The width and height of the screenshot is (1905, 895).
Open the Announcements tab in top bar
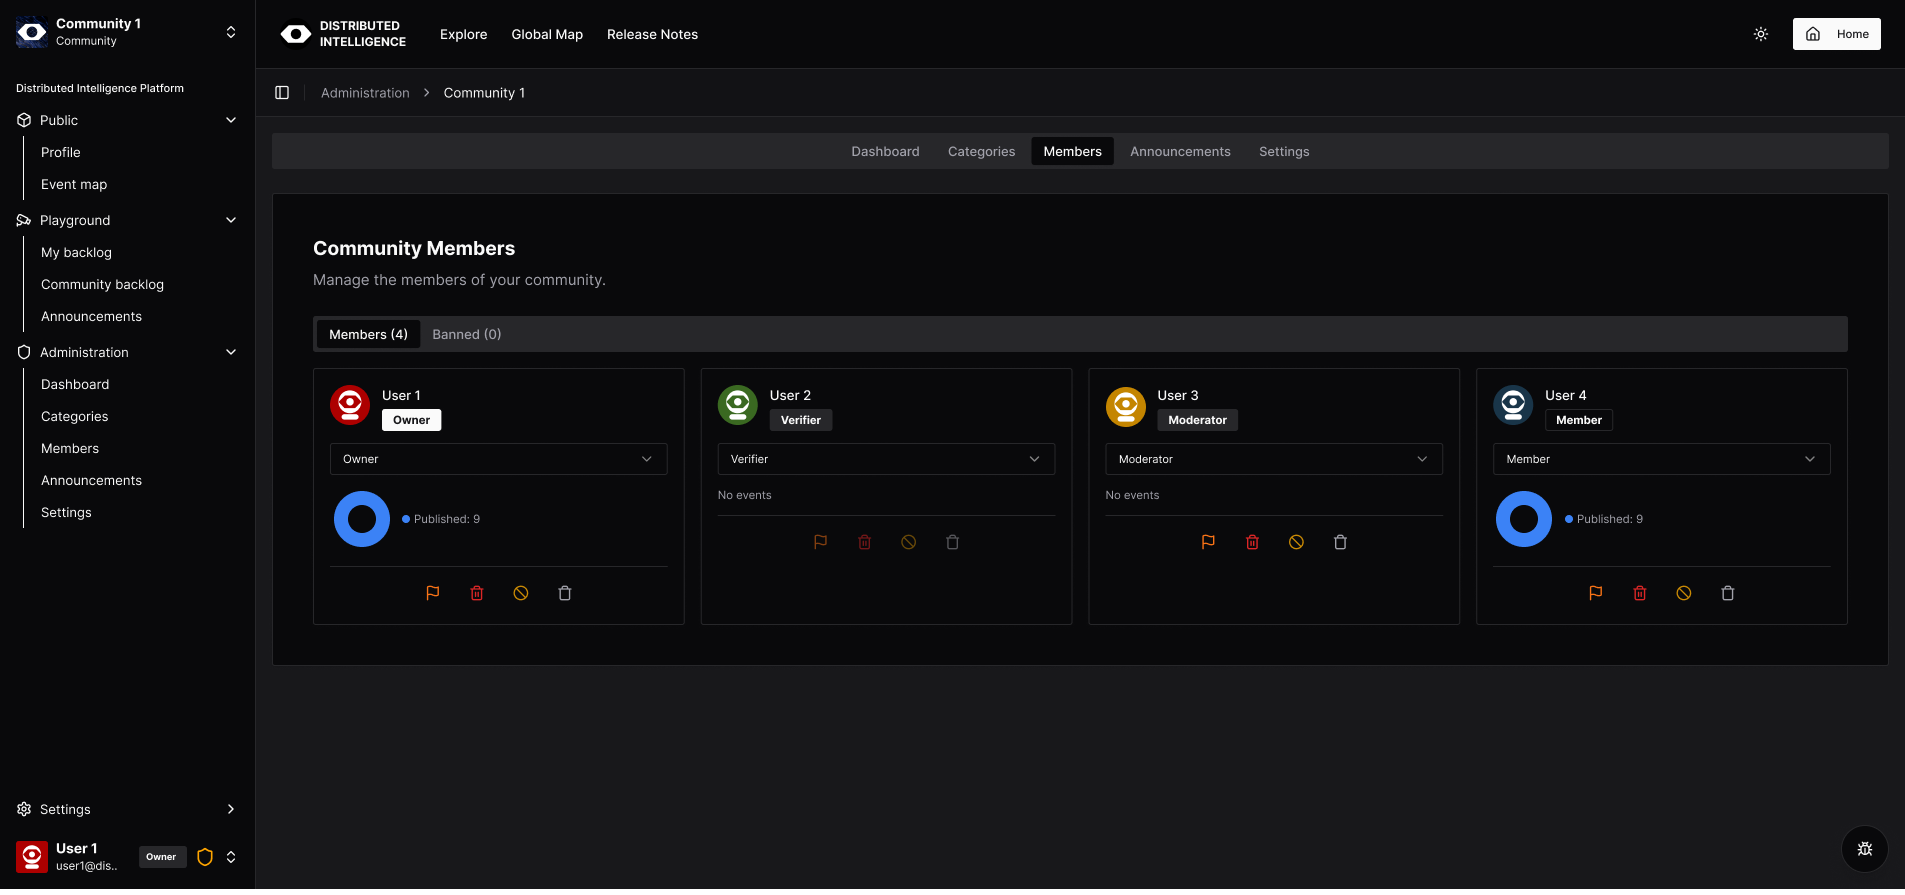tap(1180, 152)
